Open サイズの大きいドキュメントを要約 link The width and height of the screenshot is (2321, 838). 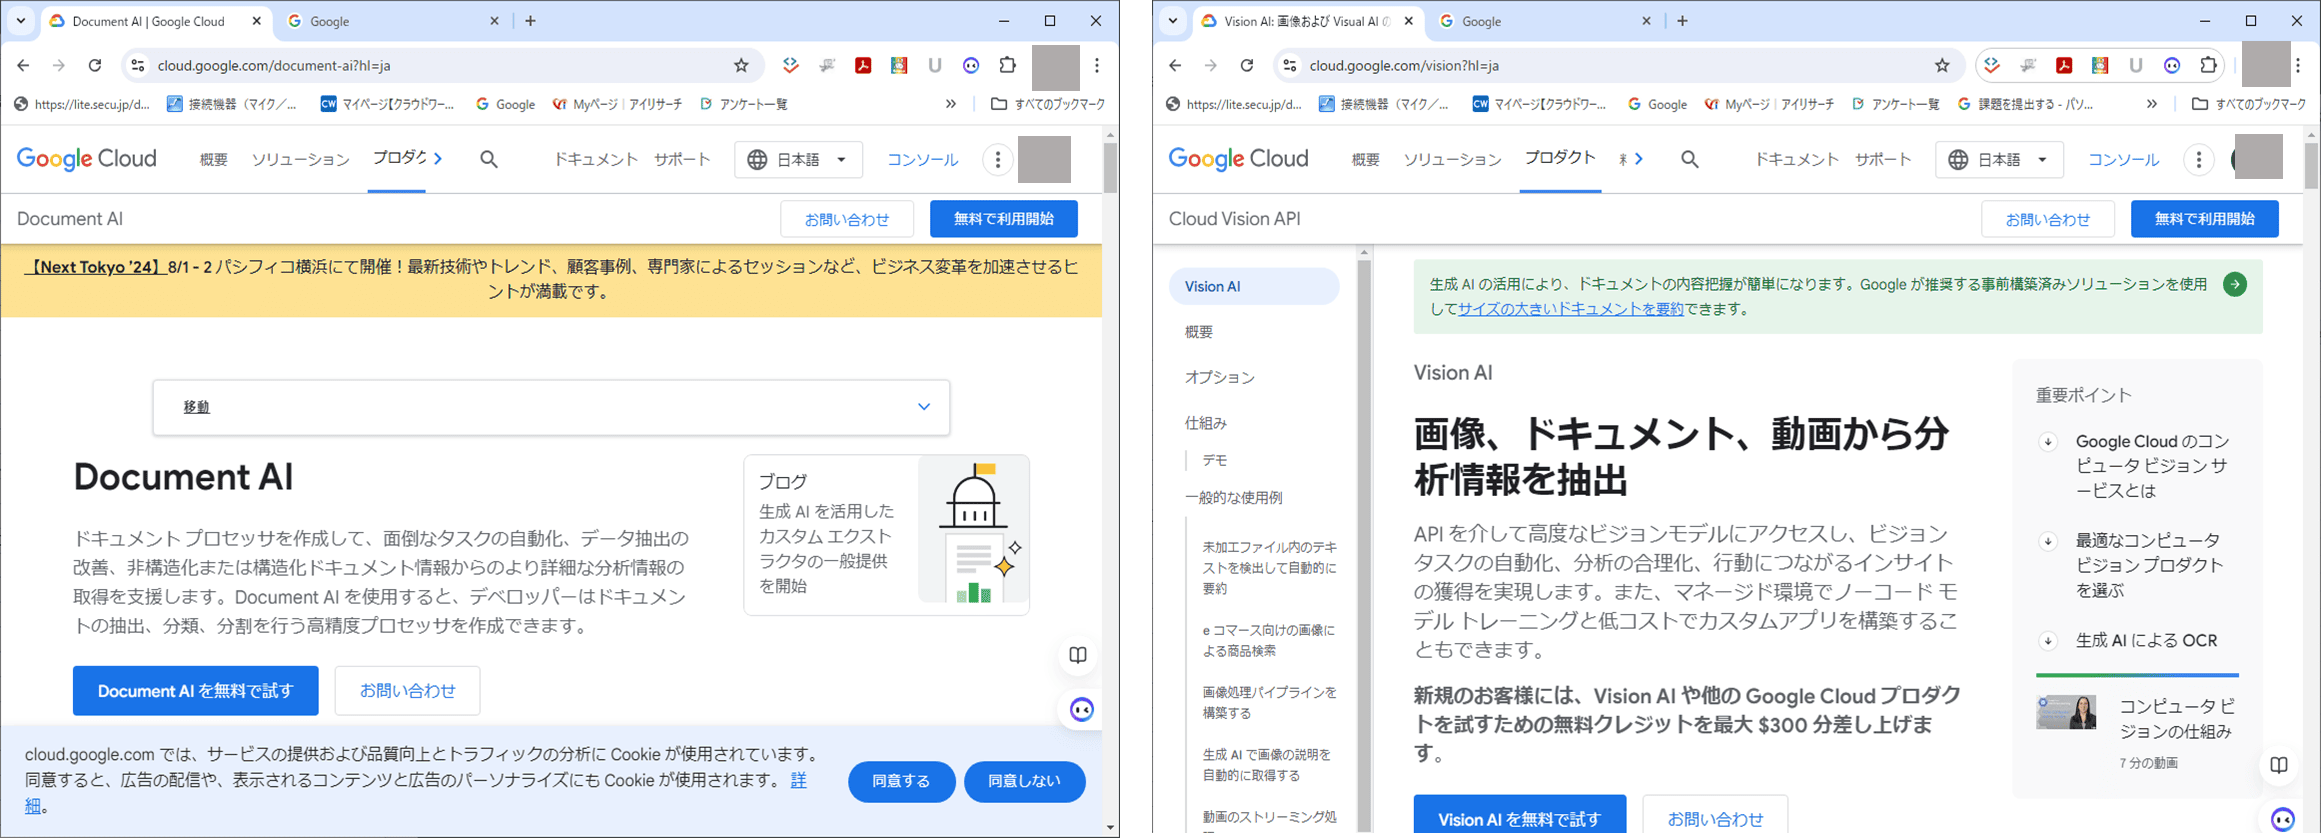pyautogui.click(x=1570, y=309)
